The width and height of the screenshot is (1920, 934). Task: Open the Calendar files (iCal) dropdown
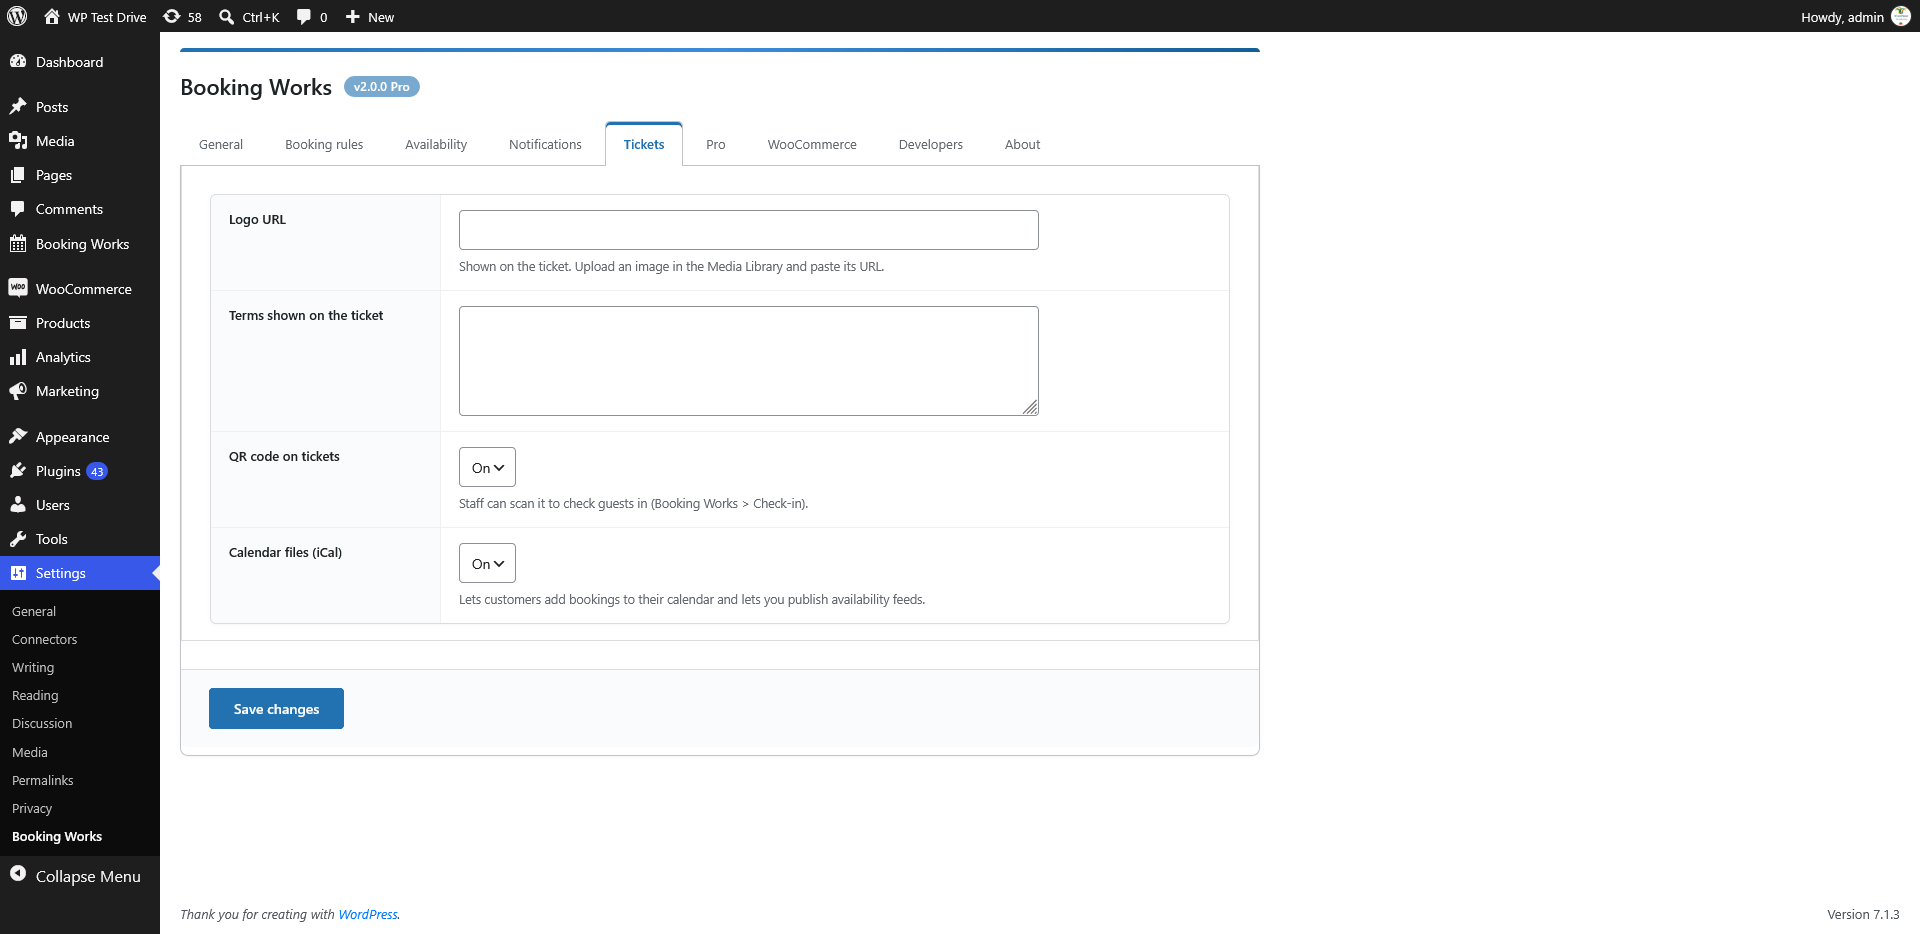[487, 563]
